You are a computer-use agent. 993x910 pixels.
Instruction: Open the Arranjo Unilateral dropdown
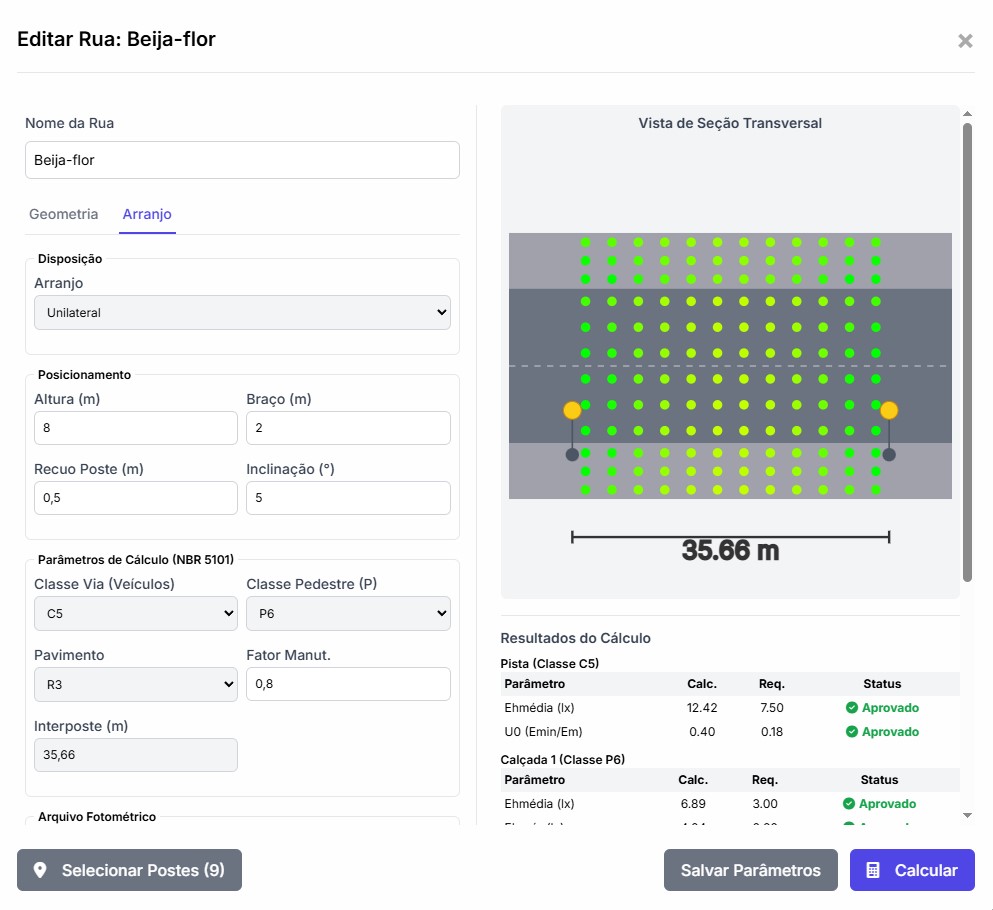click(x=242, y=313)
